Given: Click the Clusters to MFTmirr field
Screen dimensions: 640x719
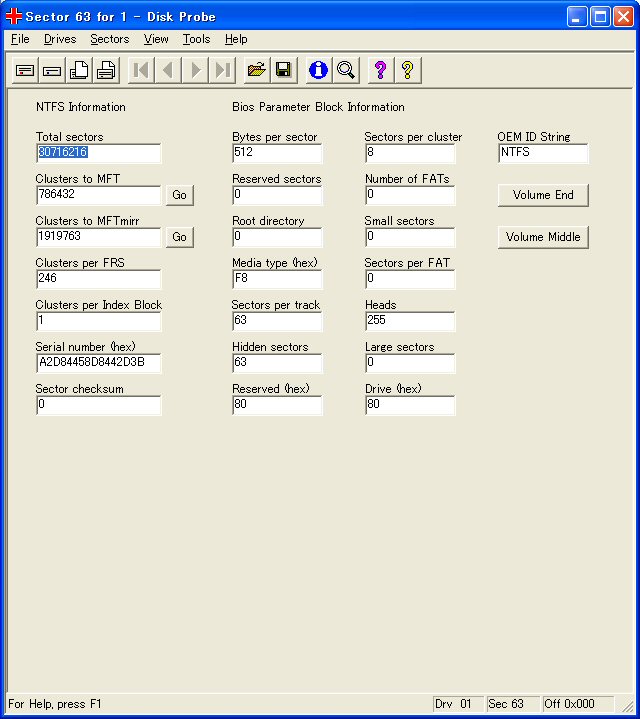Looking at the screenshot, I should click(99, 237).
